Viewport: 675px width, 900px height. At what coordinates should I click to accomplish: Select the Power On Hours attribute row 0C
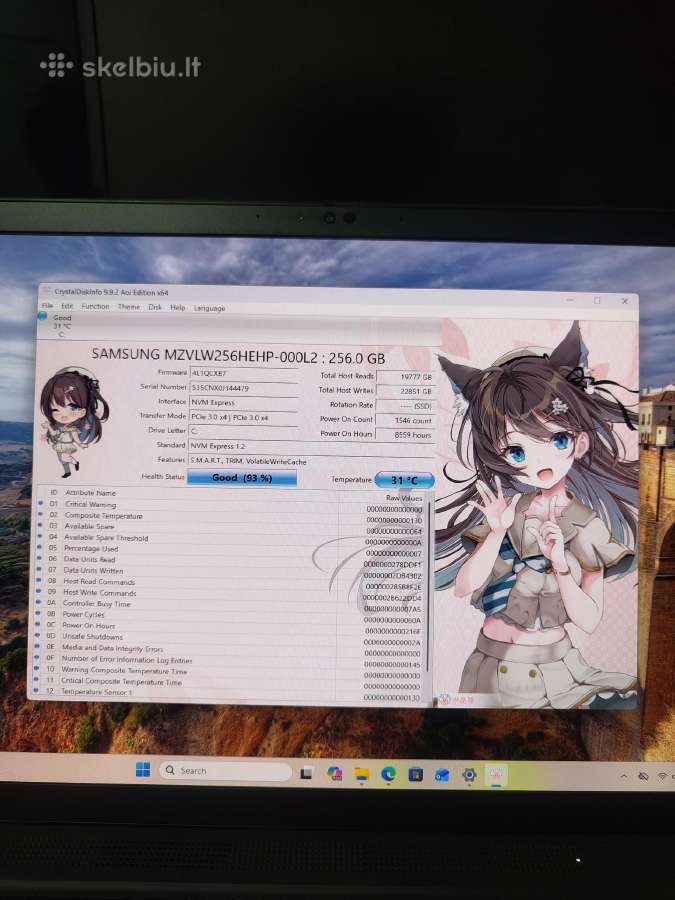click(231, 627)
